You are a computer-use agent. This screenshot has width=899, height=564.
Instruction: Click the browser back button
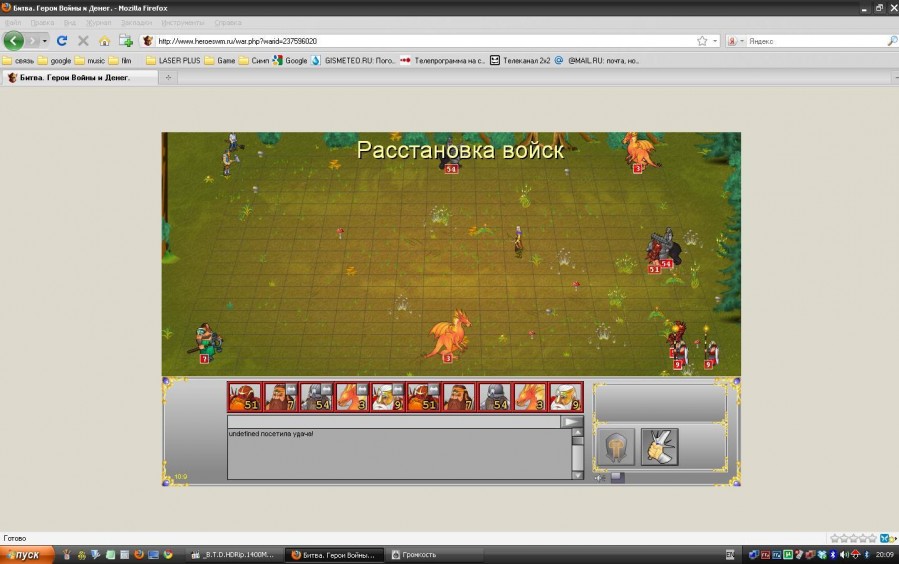[14, 41]
